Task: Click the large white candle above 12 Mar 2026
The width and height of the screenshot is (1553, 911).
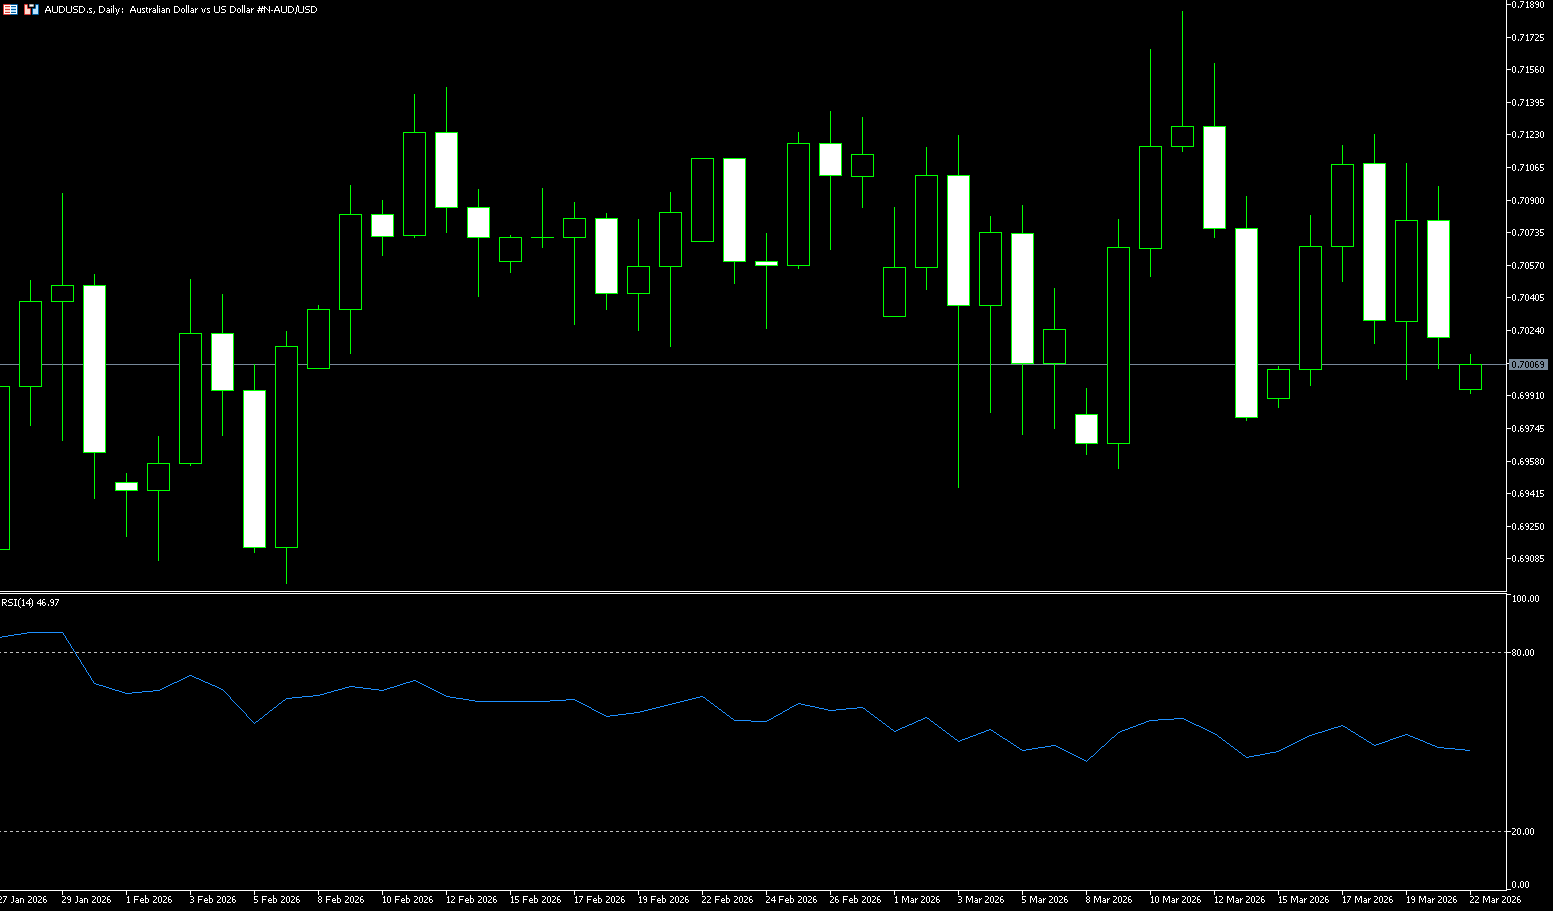Action: (1246, 322)
